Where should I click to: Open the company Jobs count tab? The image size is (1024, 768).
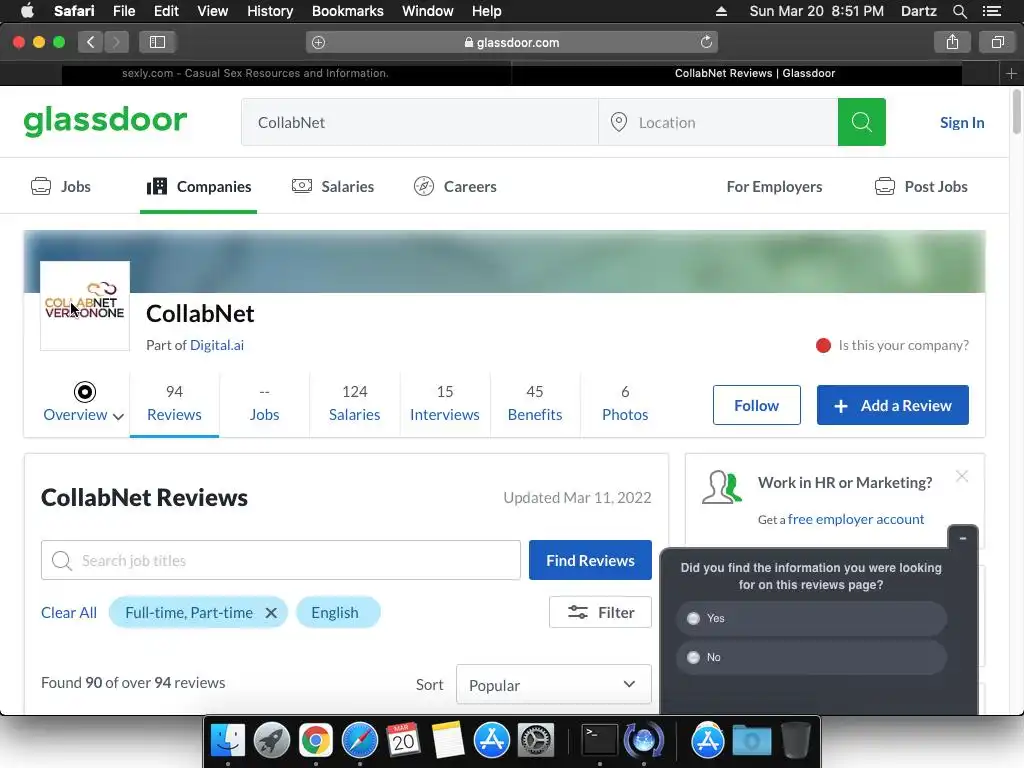(264, 404)
